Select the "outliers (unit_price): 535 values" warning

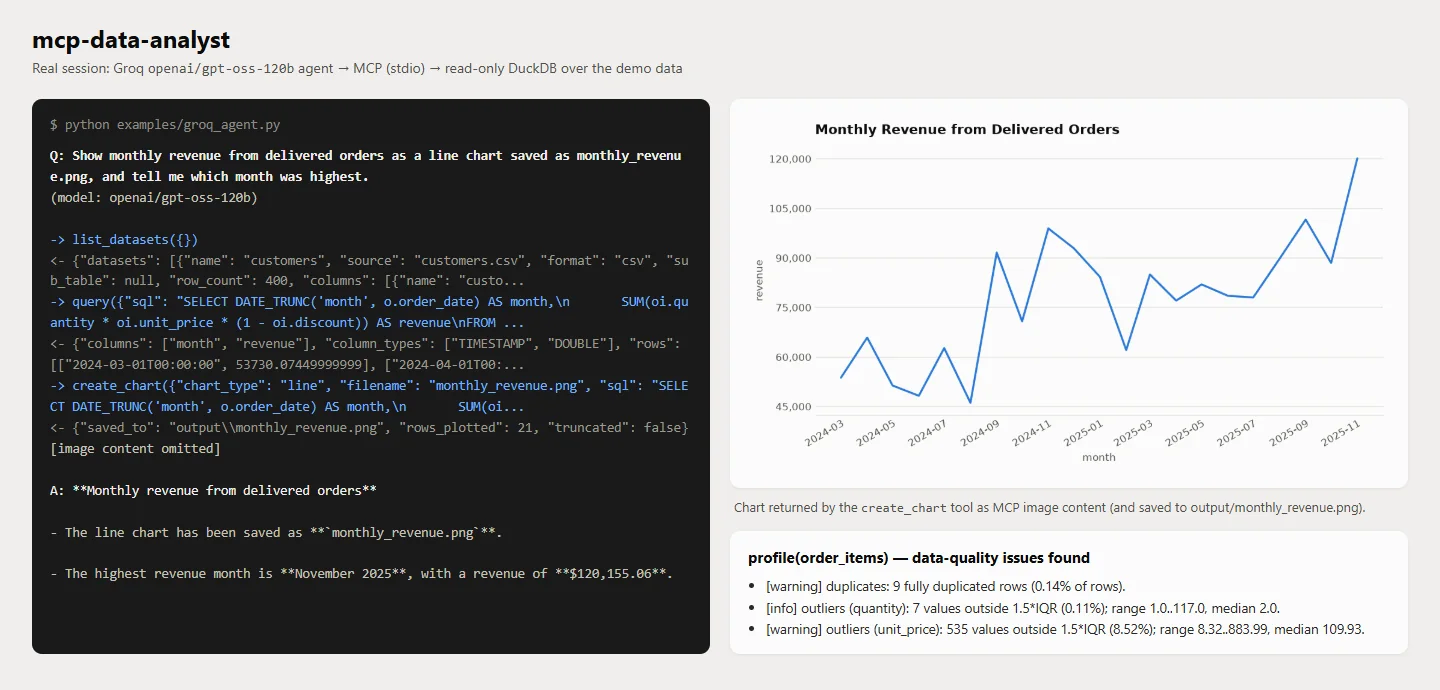(1065, 630)
